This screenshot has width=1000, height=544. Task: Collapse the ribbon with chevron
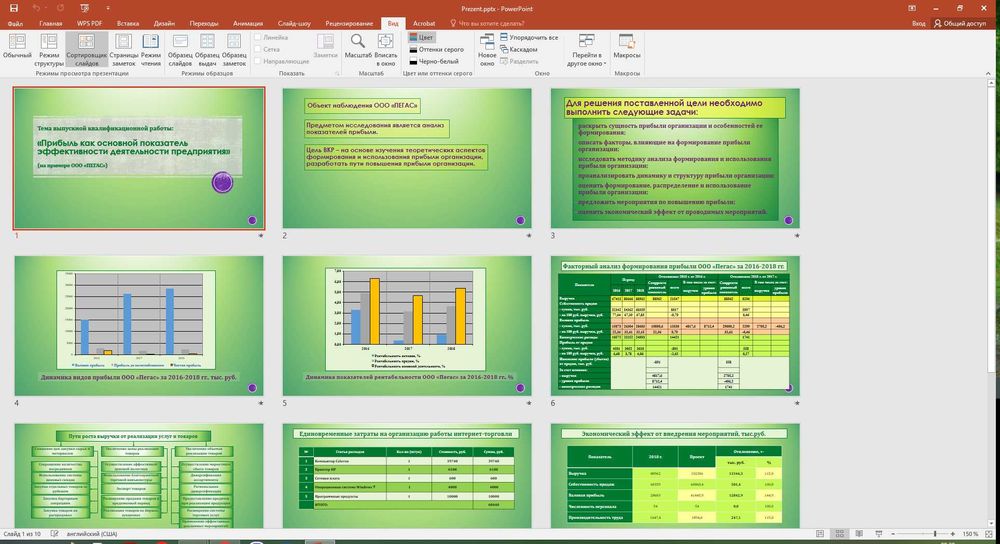tap(989, 74)
